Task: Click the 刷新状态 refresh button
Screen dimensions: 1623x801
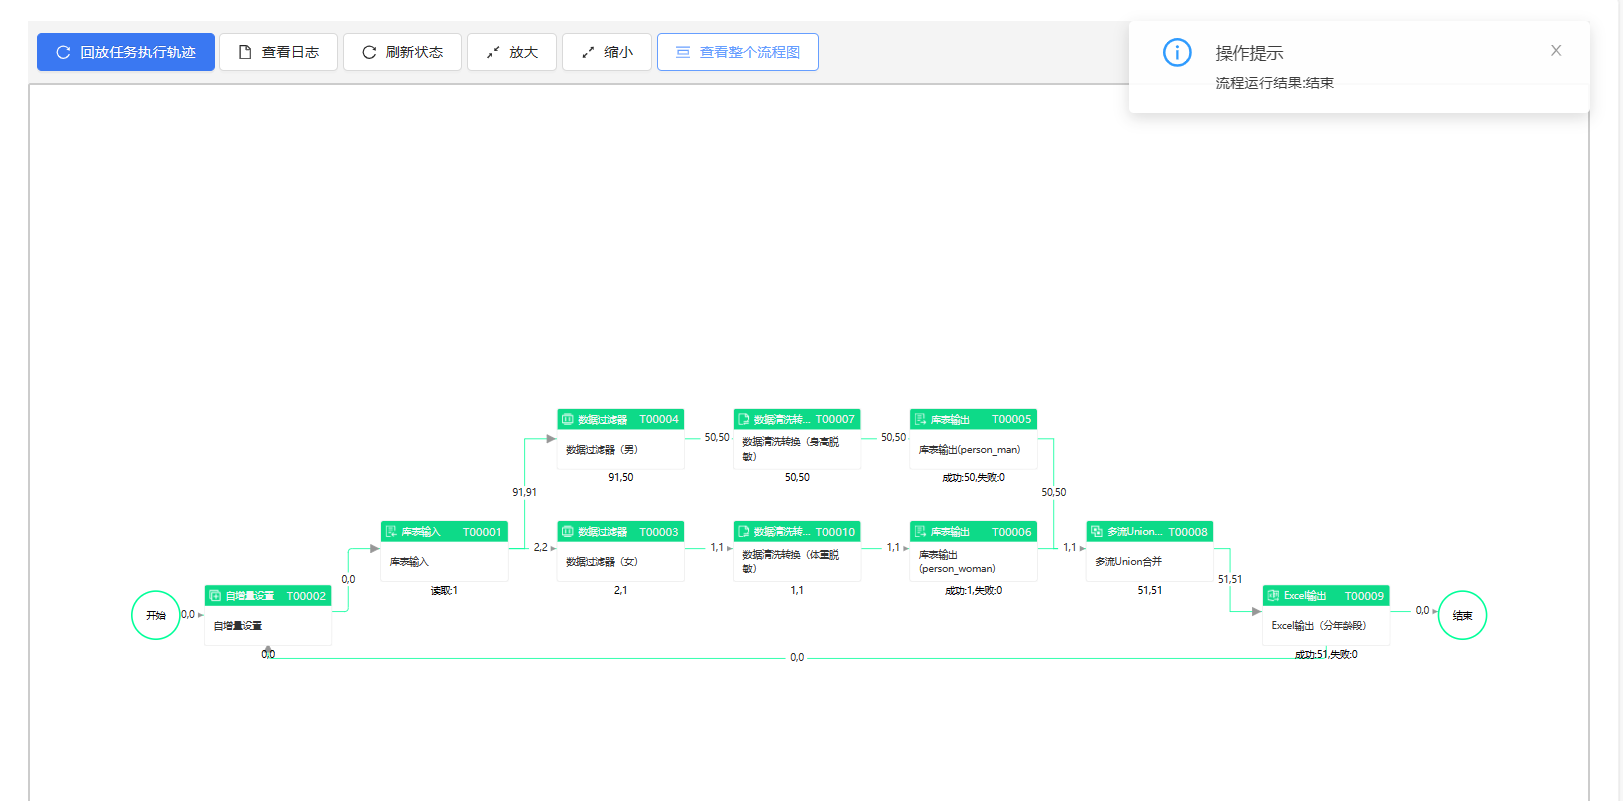Action: click(x=402, y=52)
